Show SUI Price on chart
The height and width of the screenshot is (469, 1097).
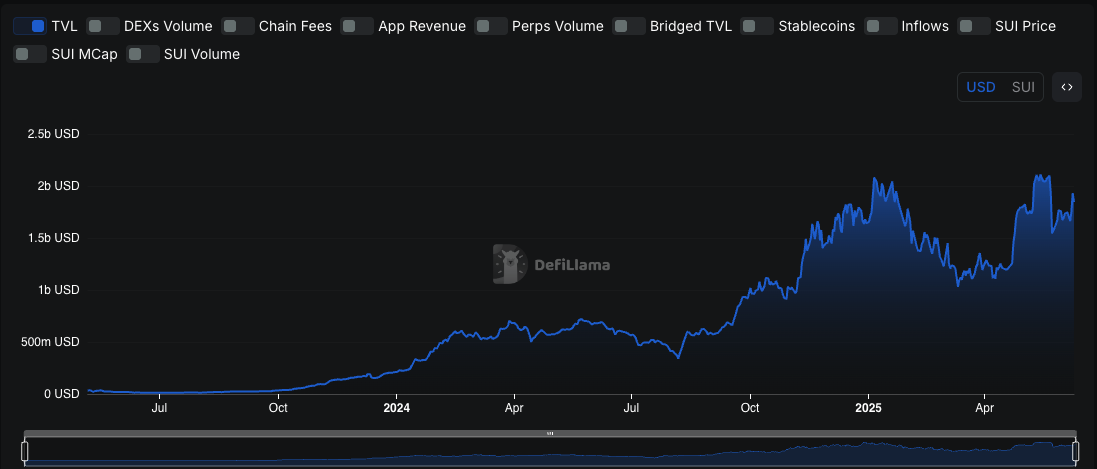pyautogui.click(x=975, y=26)
